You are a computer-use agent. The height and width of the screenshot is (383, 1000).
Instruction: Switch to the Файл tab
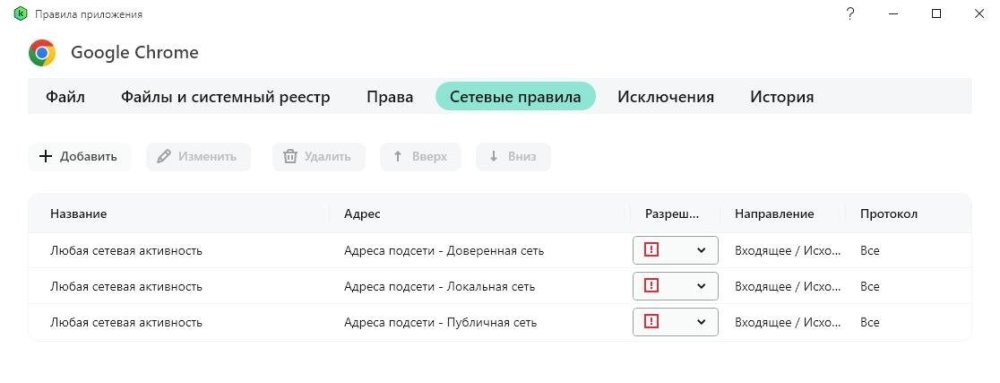click(65, 97)
